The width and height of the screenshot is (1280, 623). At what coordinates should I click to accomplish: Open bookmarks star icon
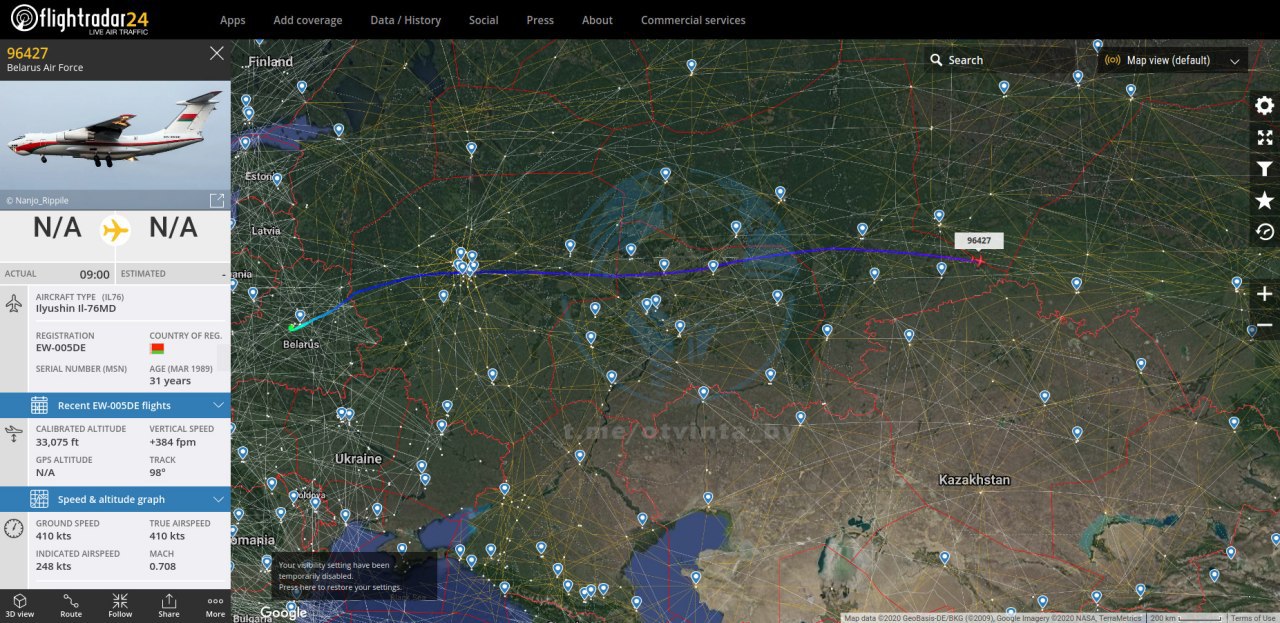click(1264, 200)
